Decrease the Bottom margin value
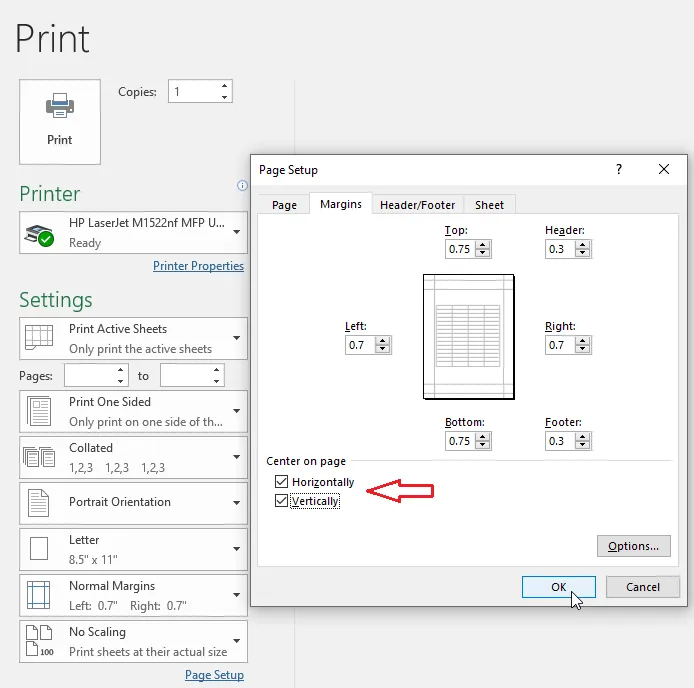694x688 pixels. [x=483, y=445]
